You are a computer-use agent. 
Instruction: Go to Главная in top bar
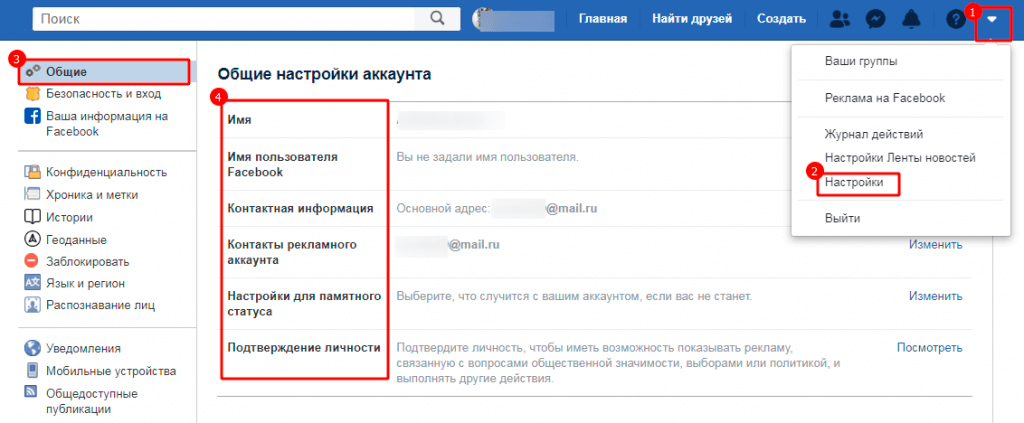603,19
